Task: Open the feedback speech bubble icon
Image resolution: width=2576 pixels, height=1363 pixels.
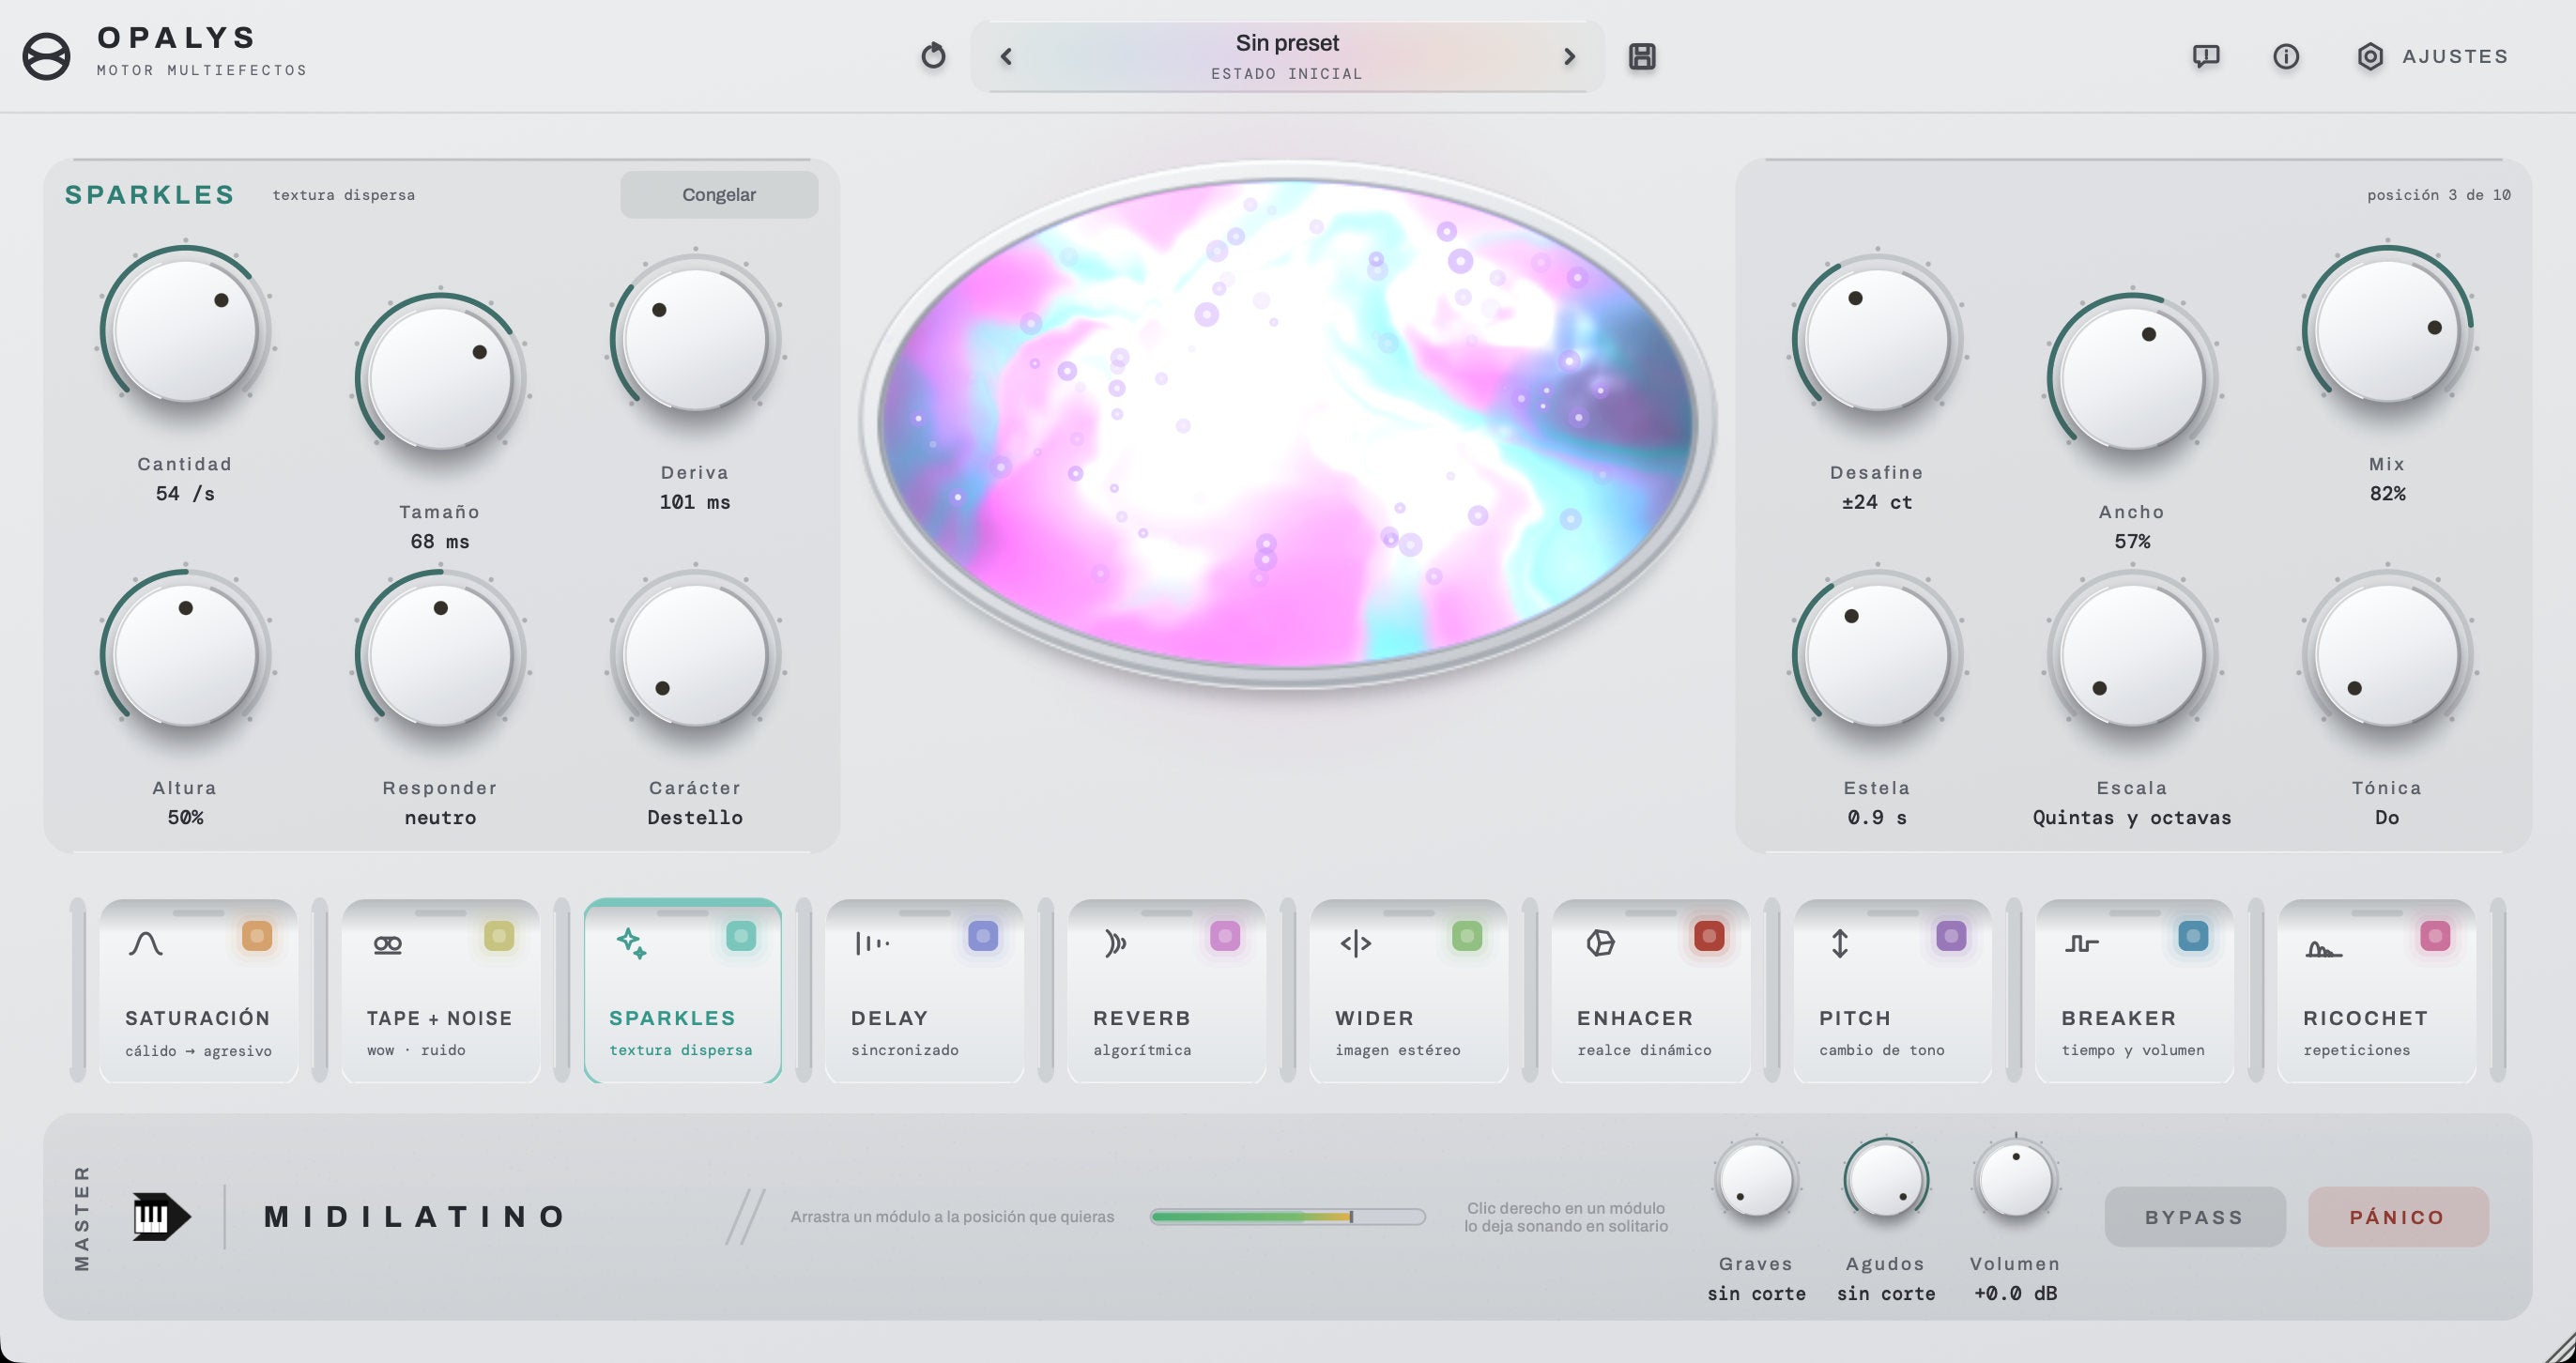Action: coord(2206,56)
